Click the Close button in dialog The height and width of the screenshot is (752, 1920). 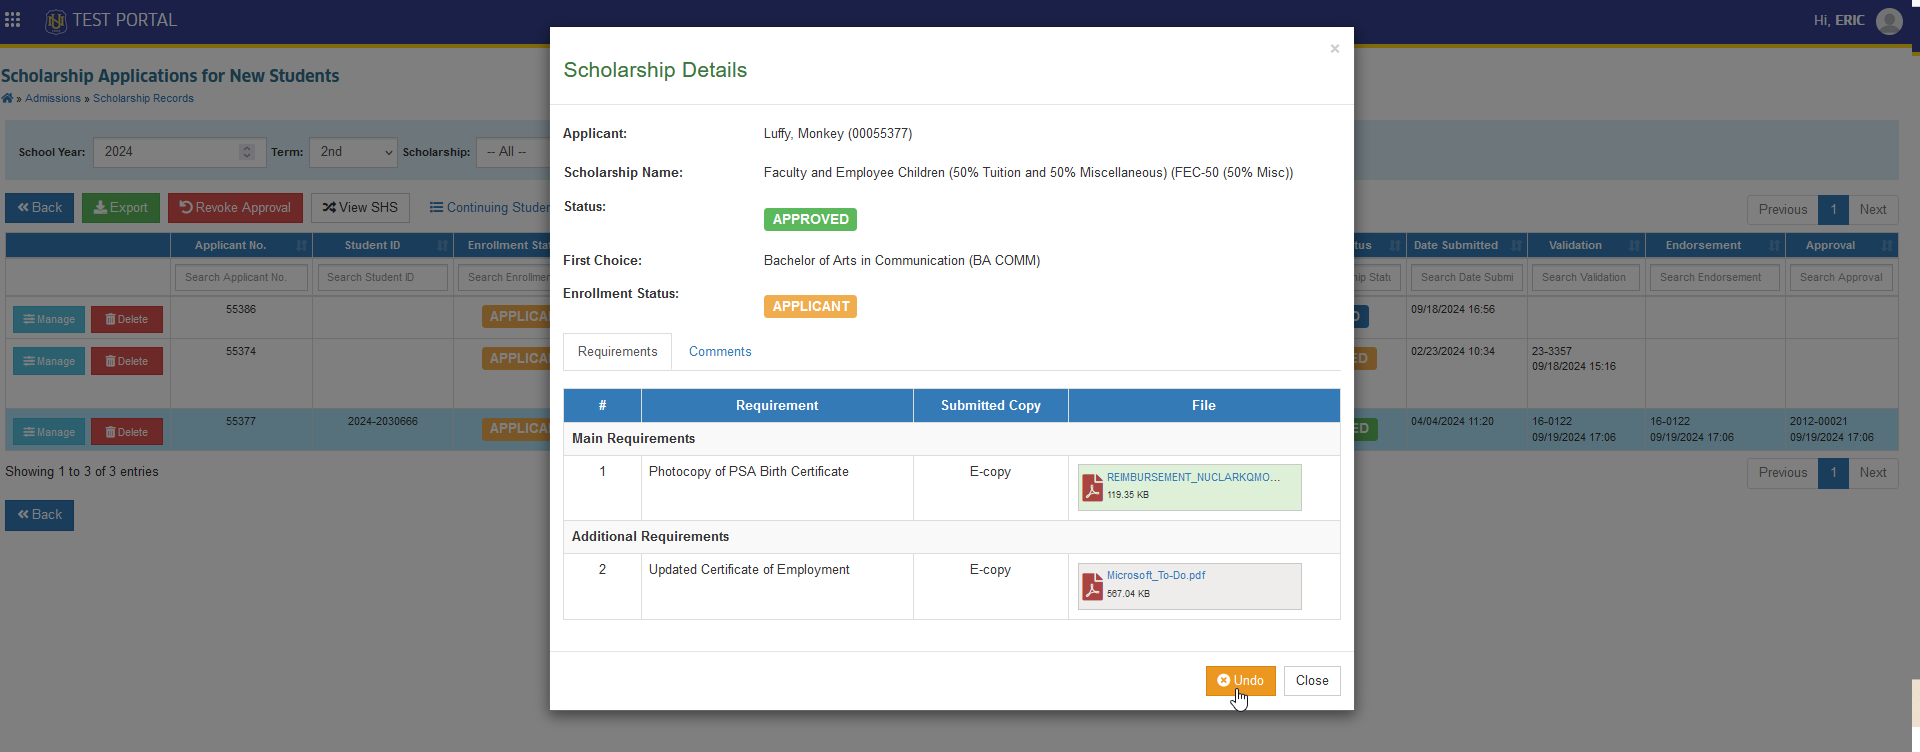pos(1312,681)
